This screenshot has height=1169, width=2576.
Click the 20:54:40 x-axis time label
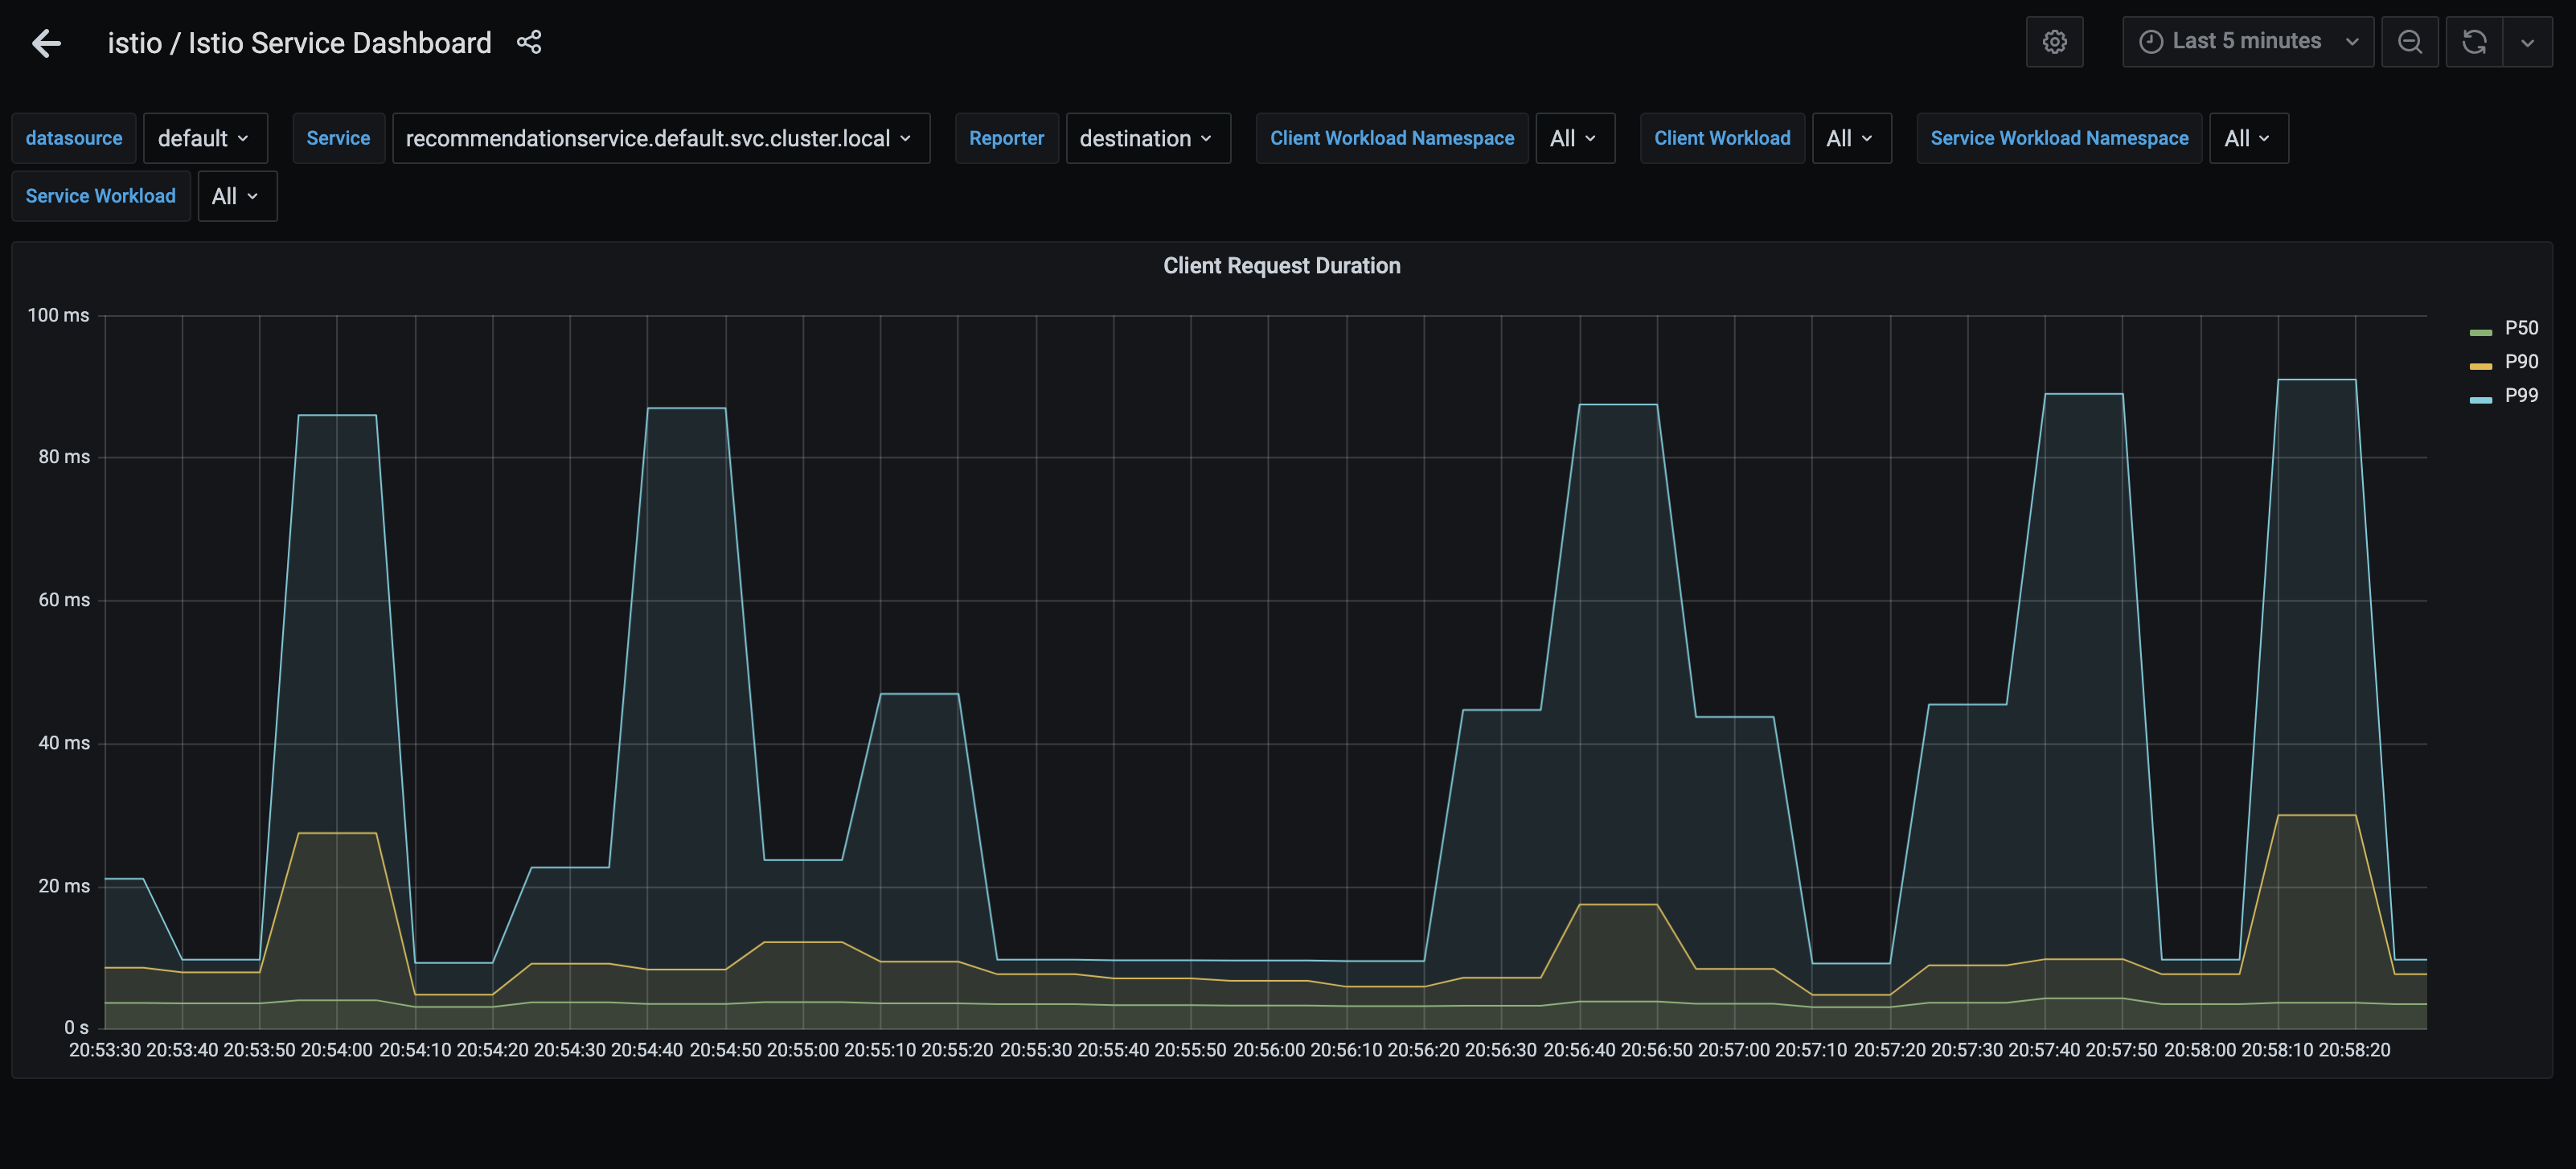pos(647,1050)
